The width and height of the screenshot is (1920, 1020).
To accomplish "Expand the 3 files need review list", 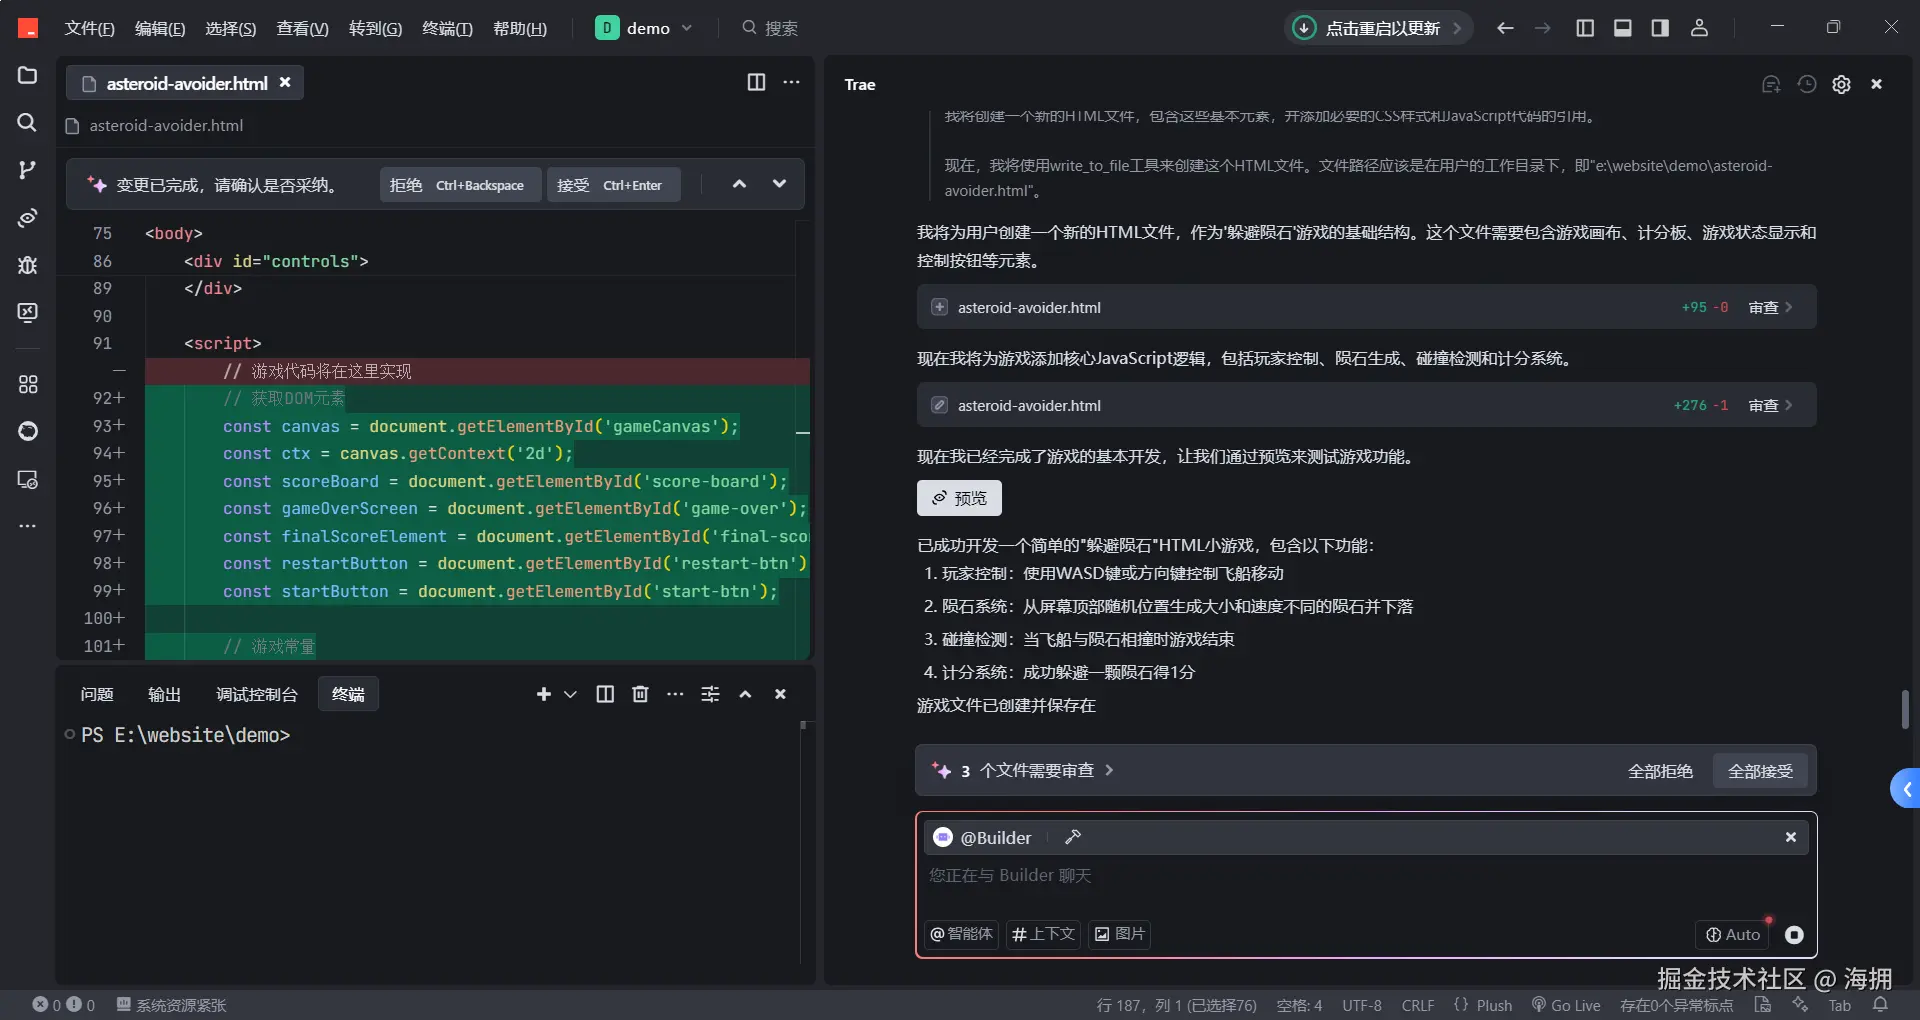I will [1023, 770].
